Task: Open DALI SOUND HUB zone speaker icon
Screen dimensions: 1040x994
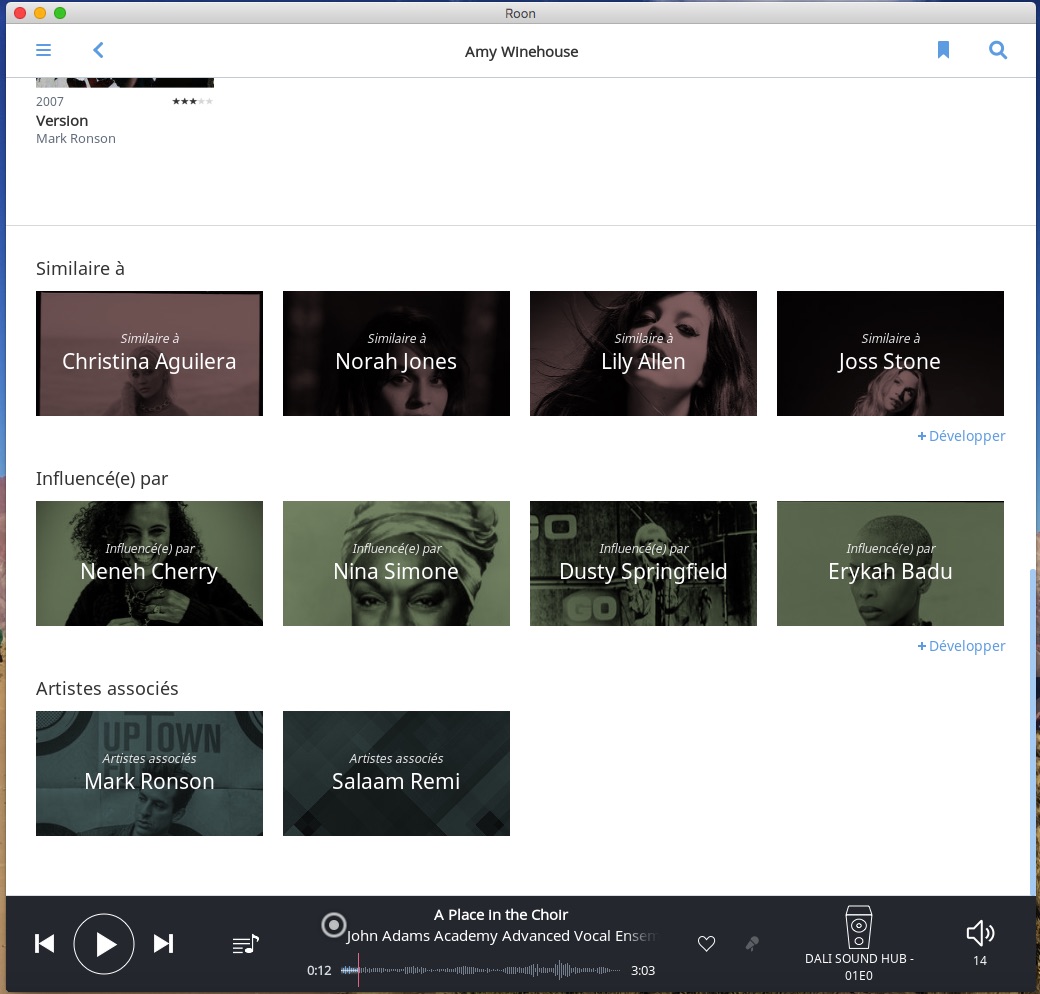Action: pyautogui.click(x=858, y=927)
